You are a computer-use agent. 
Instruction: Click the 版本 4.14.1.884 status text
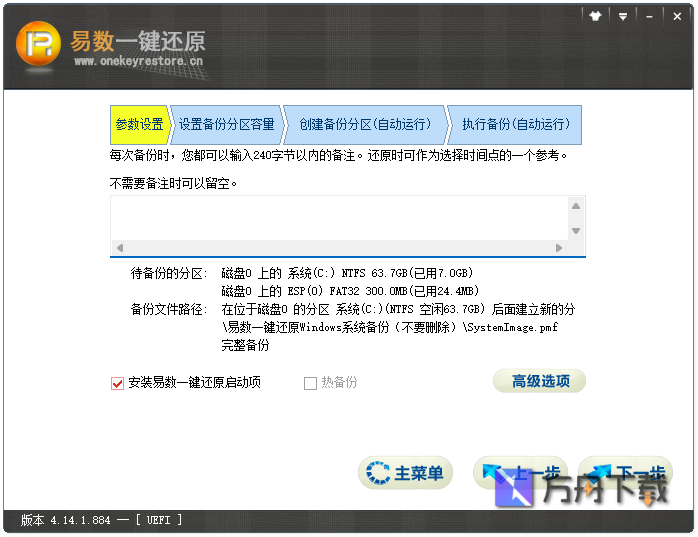(x=65, y=520)
